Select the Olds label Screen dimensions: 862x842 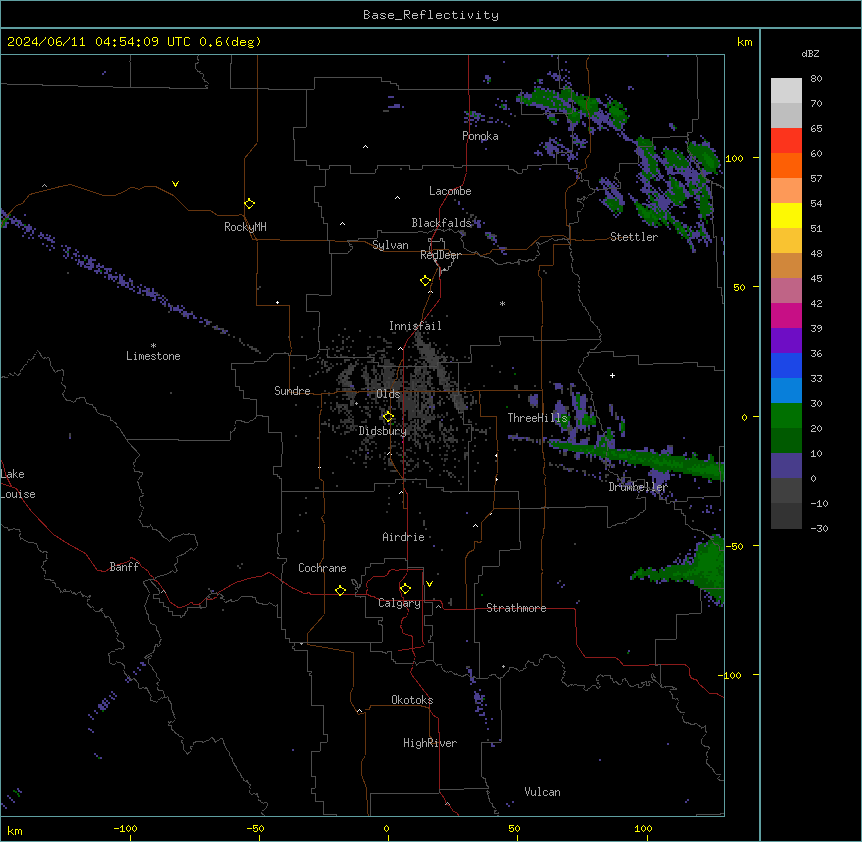[x=388, y=394]
